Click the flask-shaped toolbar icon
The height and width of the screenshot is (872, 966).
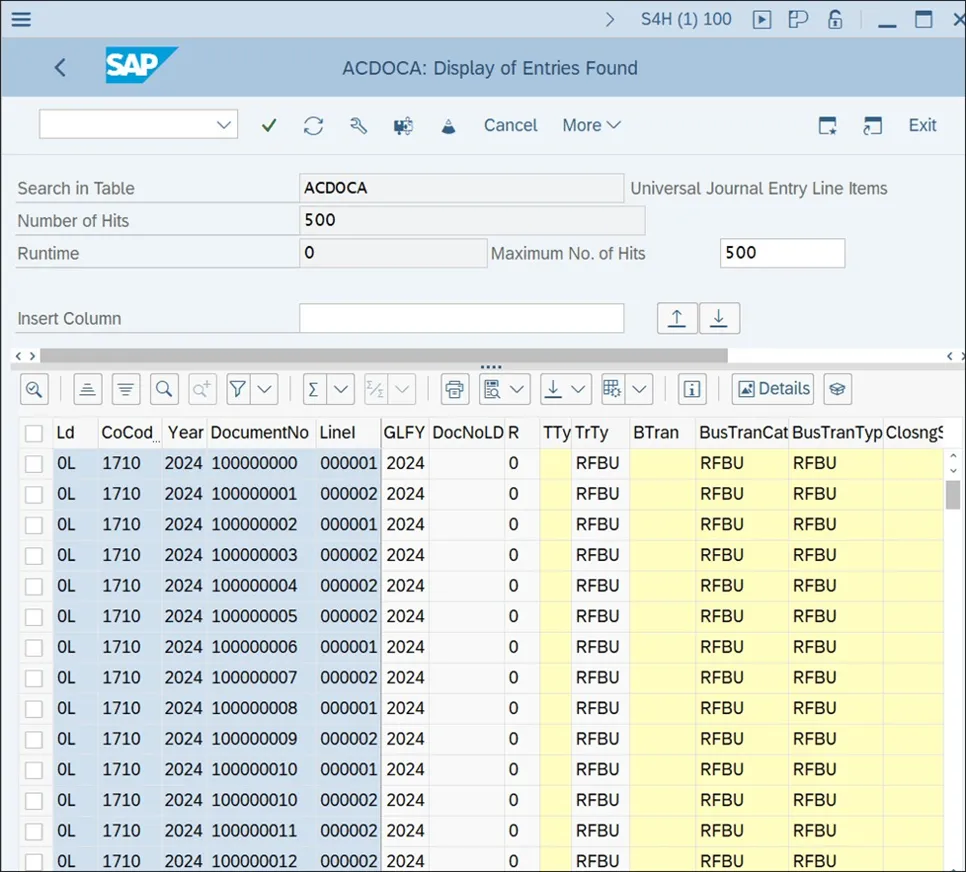tap(448, 126)
